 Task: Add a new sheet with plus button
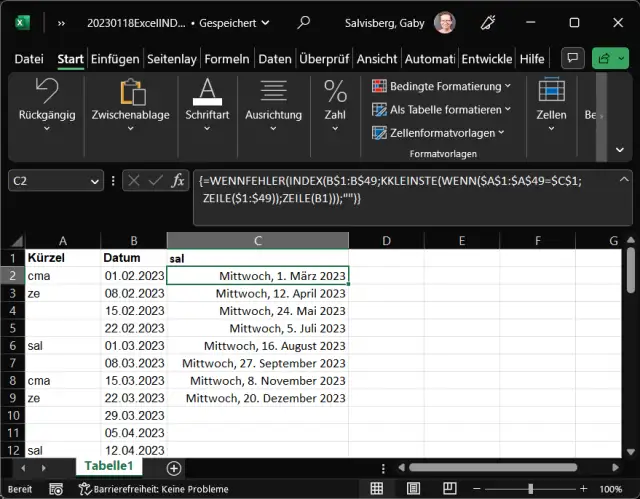[x=174, y=467]
